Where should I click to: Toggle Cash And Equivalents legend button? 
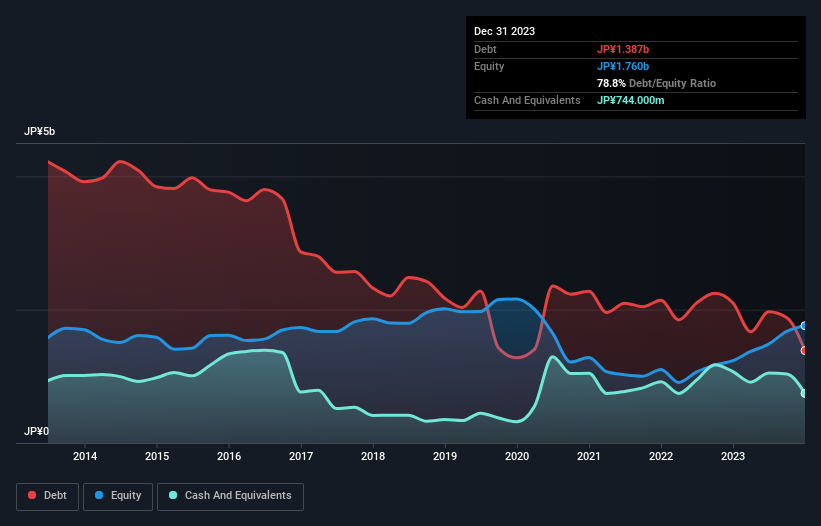coord(230,496)
